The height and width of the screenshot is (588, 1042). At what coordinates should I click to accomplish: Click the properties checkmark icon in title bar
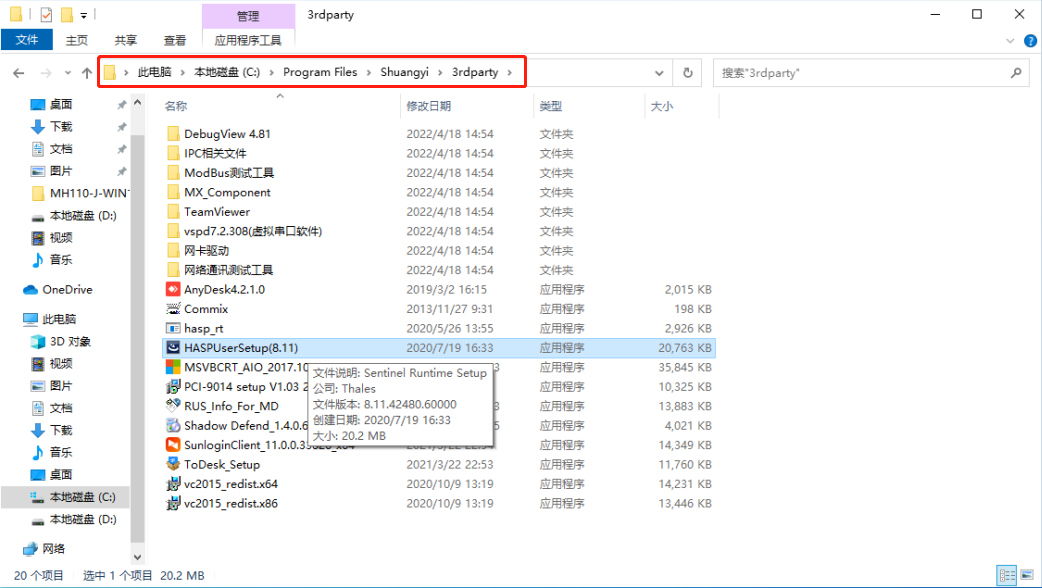click(x=47, y=15)
